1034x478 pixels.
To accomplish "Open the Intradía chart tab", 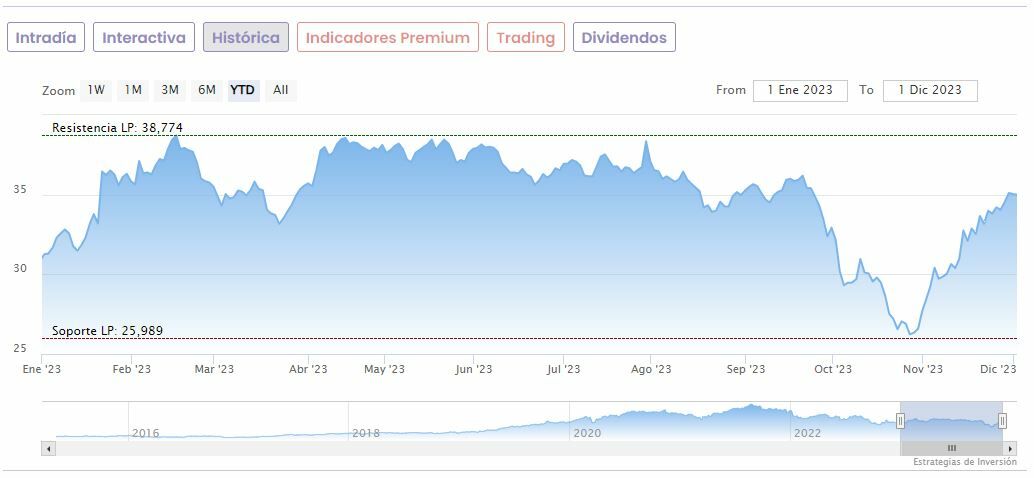I will (46, 38).
